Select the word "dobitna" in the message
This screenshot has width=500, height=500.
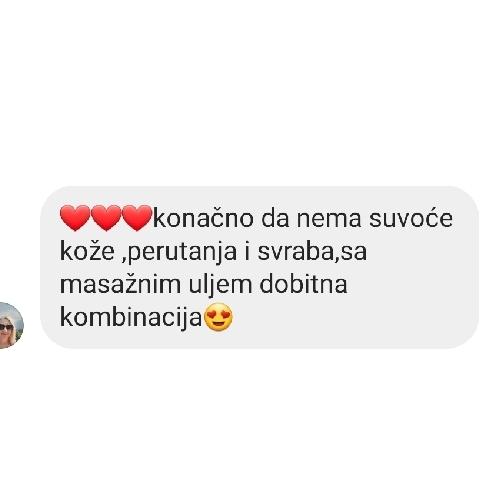pyautogui.click(x=303, y=284)
